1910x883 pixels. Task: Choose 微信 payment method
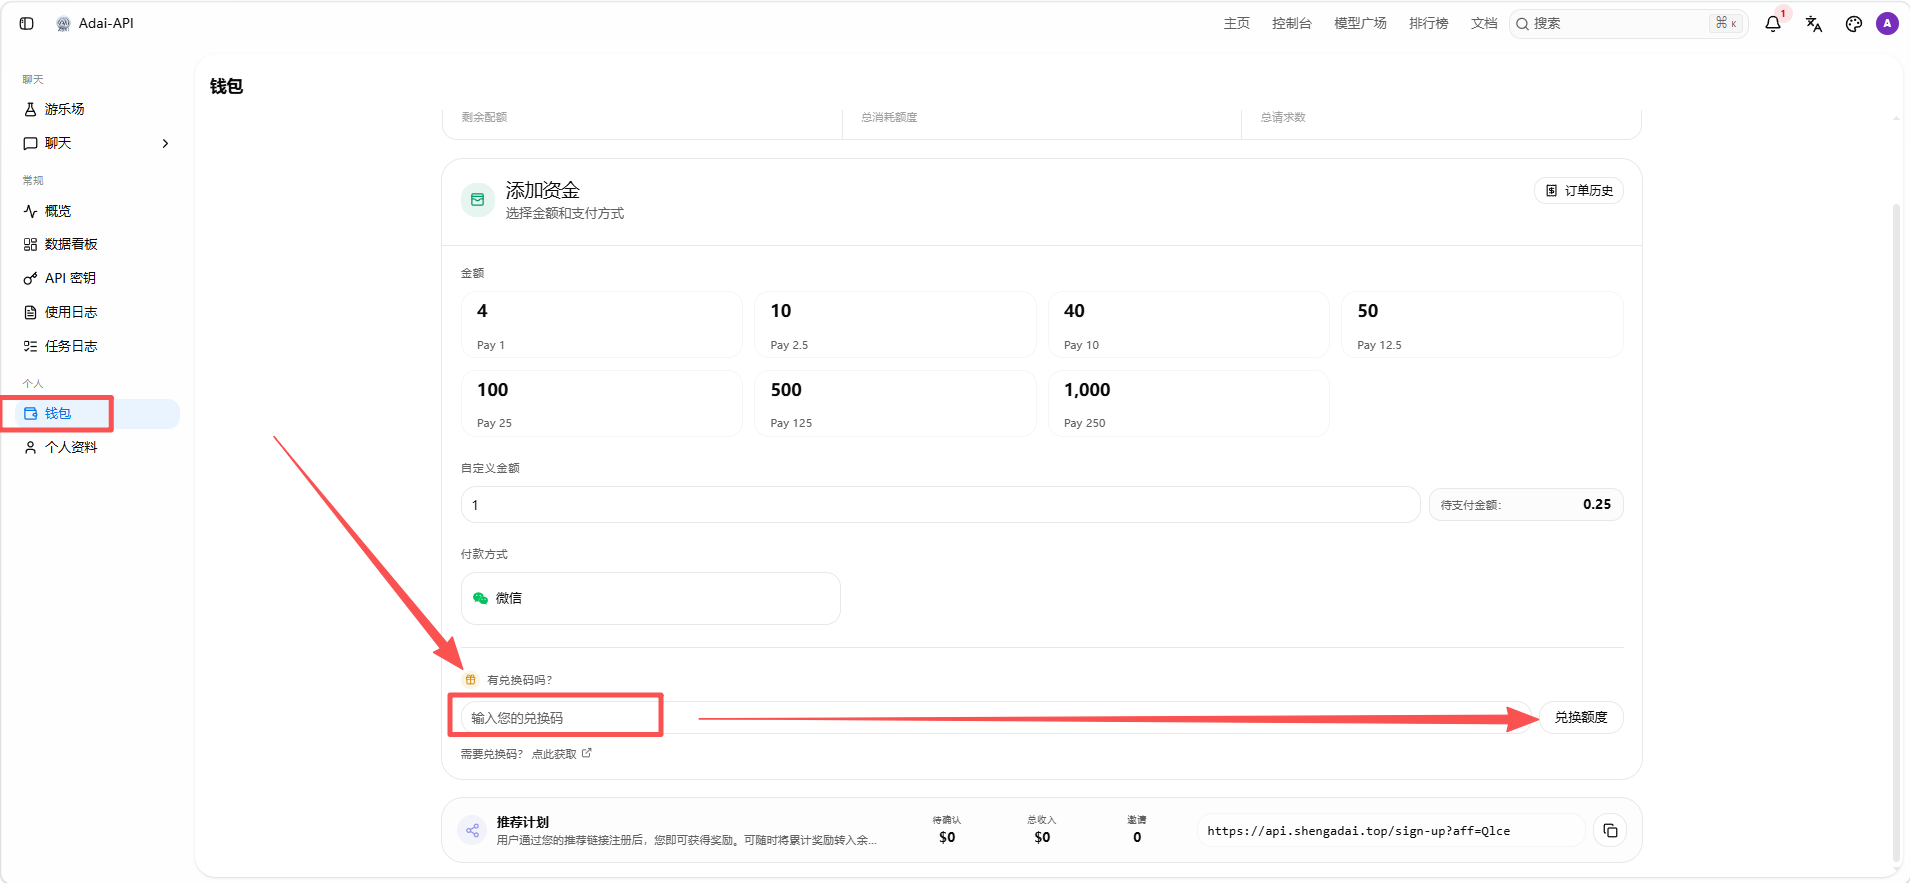click(651, 598)
